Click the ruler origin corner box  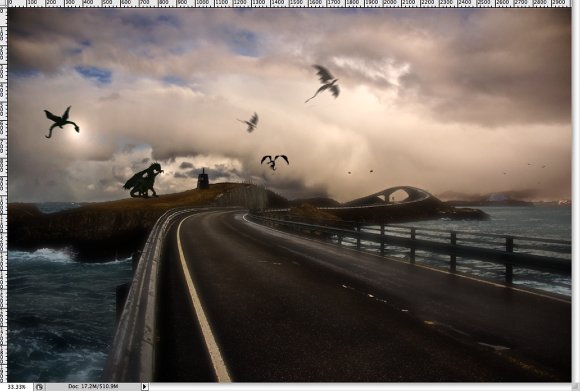click(x=3, y=3)
